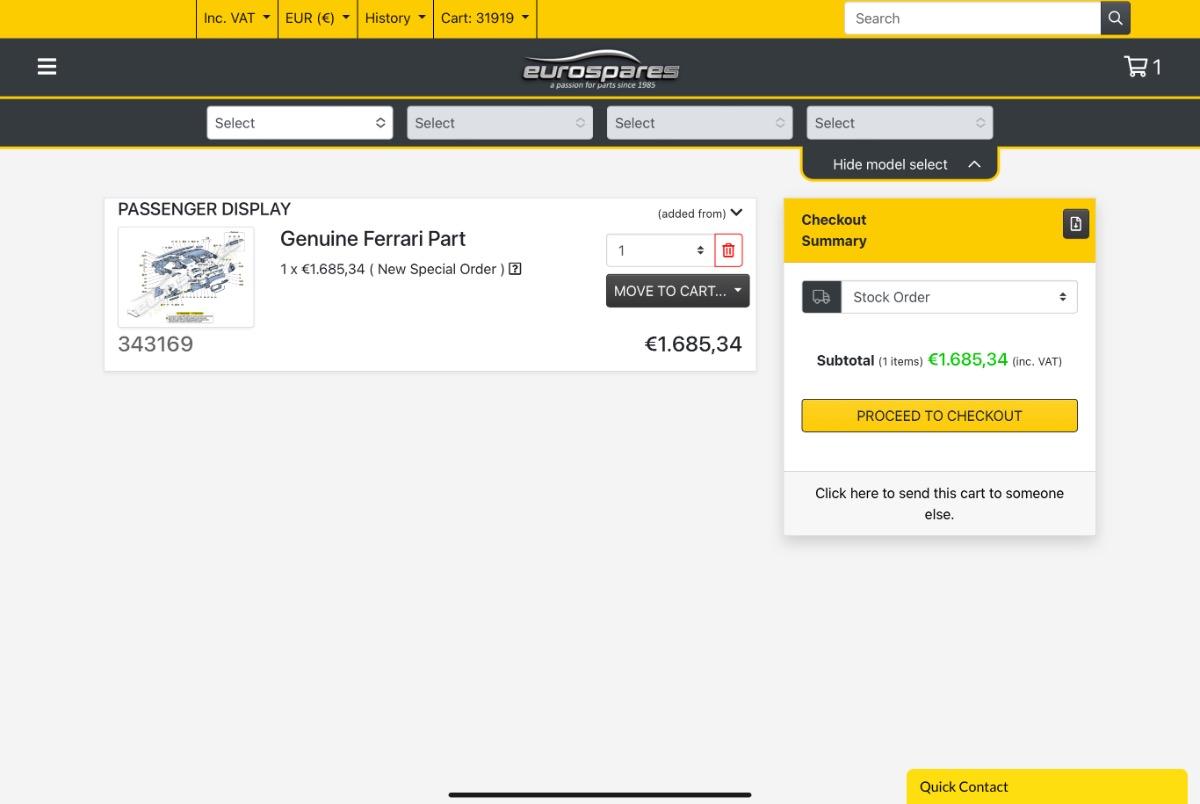
Task: Open the first model Select dropdown
Action: pyautogui.click(x=299, y=123)
